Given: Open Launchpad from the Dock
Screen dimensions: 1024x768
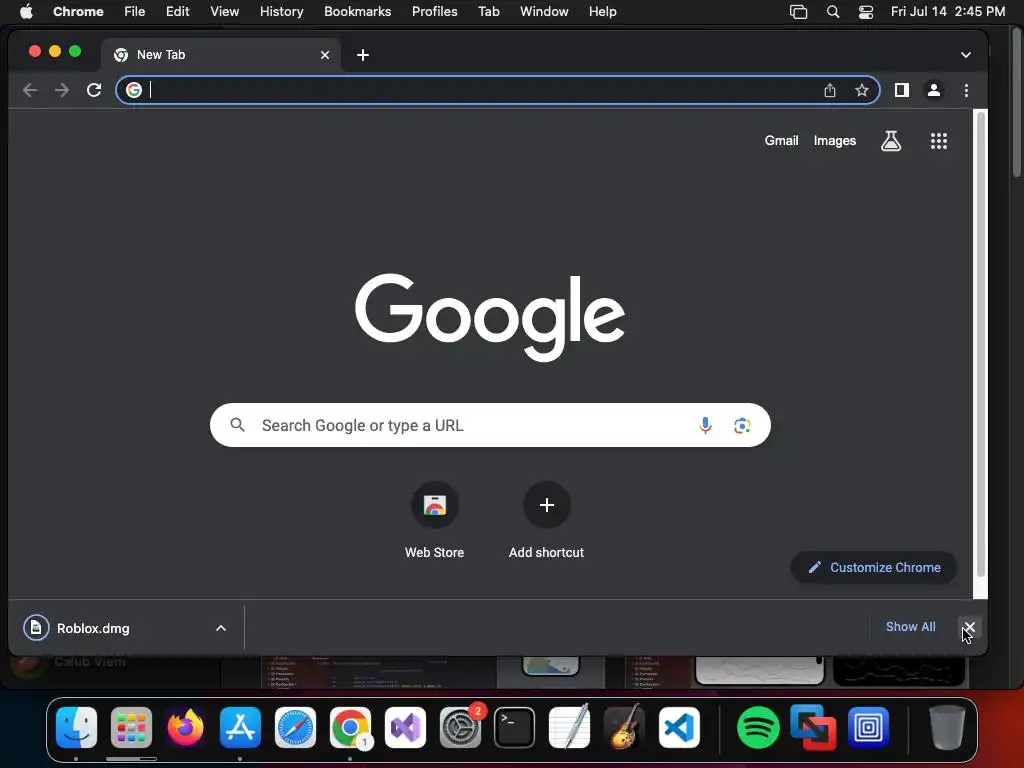Looking at the screenshot, I should 131,728.
